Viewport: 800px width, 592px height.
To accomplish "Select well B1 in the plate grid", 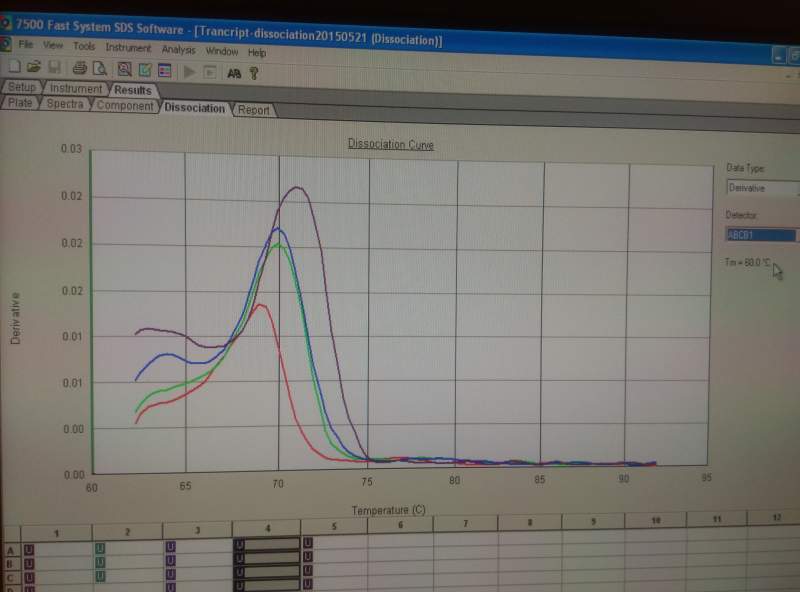I will tap(56, 563).
